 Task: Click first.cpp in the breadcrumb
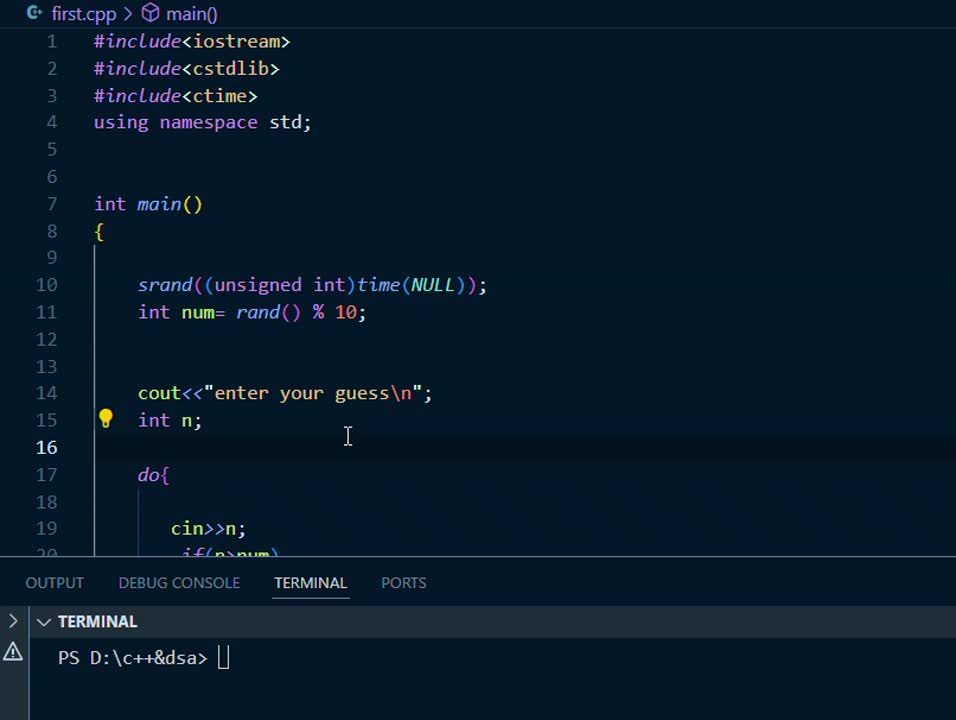coord(84,13)
